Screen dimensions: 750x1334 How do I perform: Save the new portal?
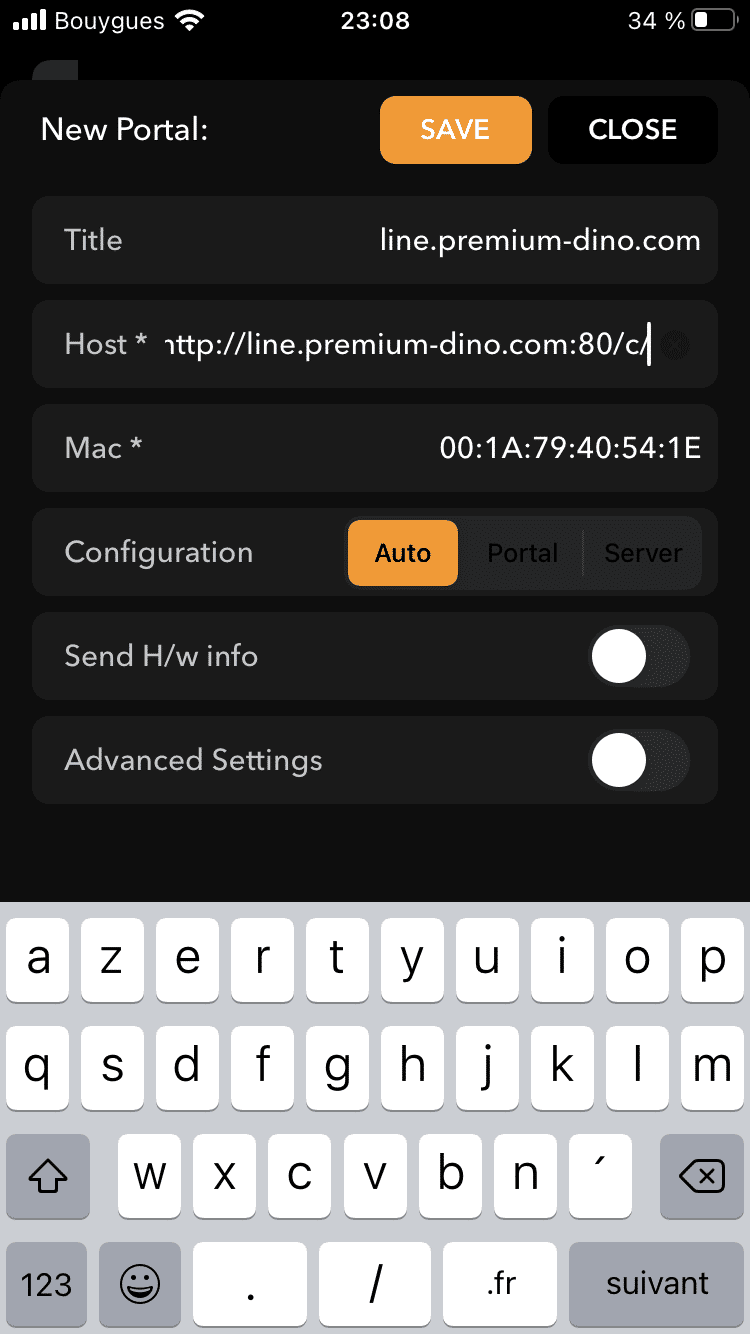pos(455,130)
